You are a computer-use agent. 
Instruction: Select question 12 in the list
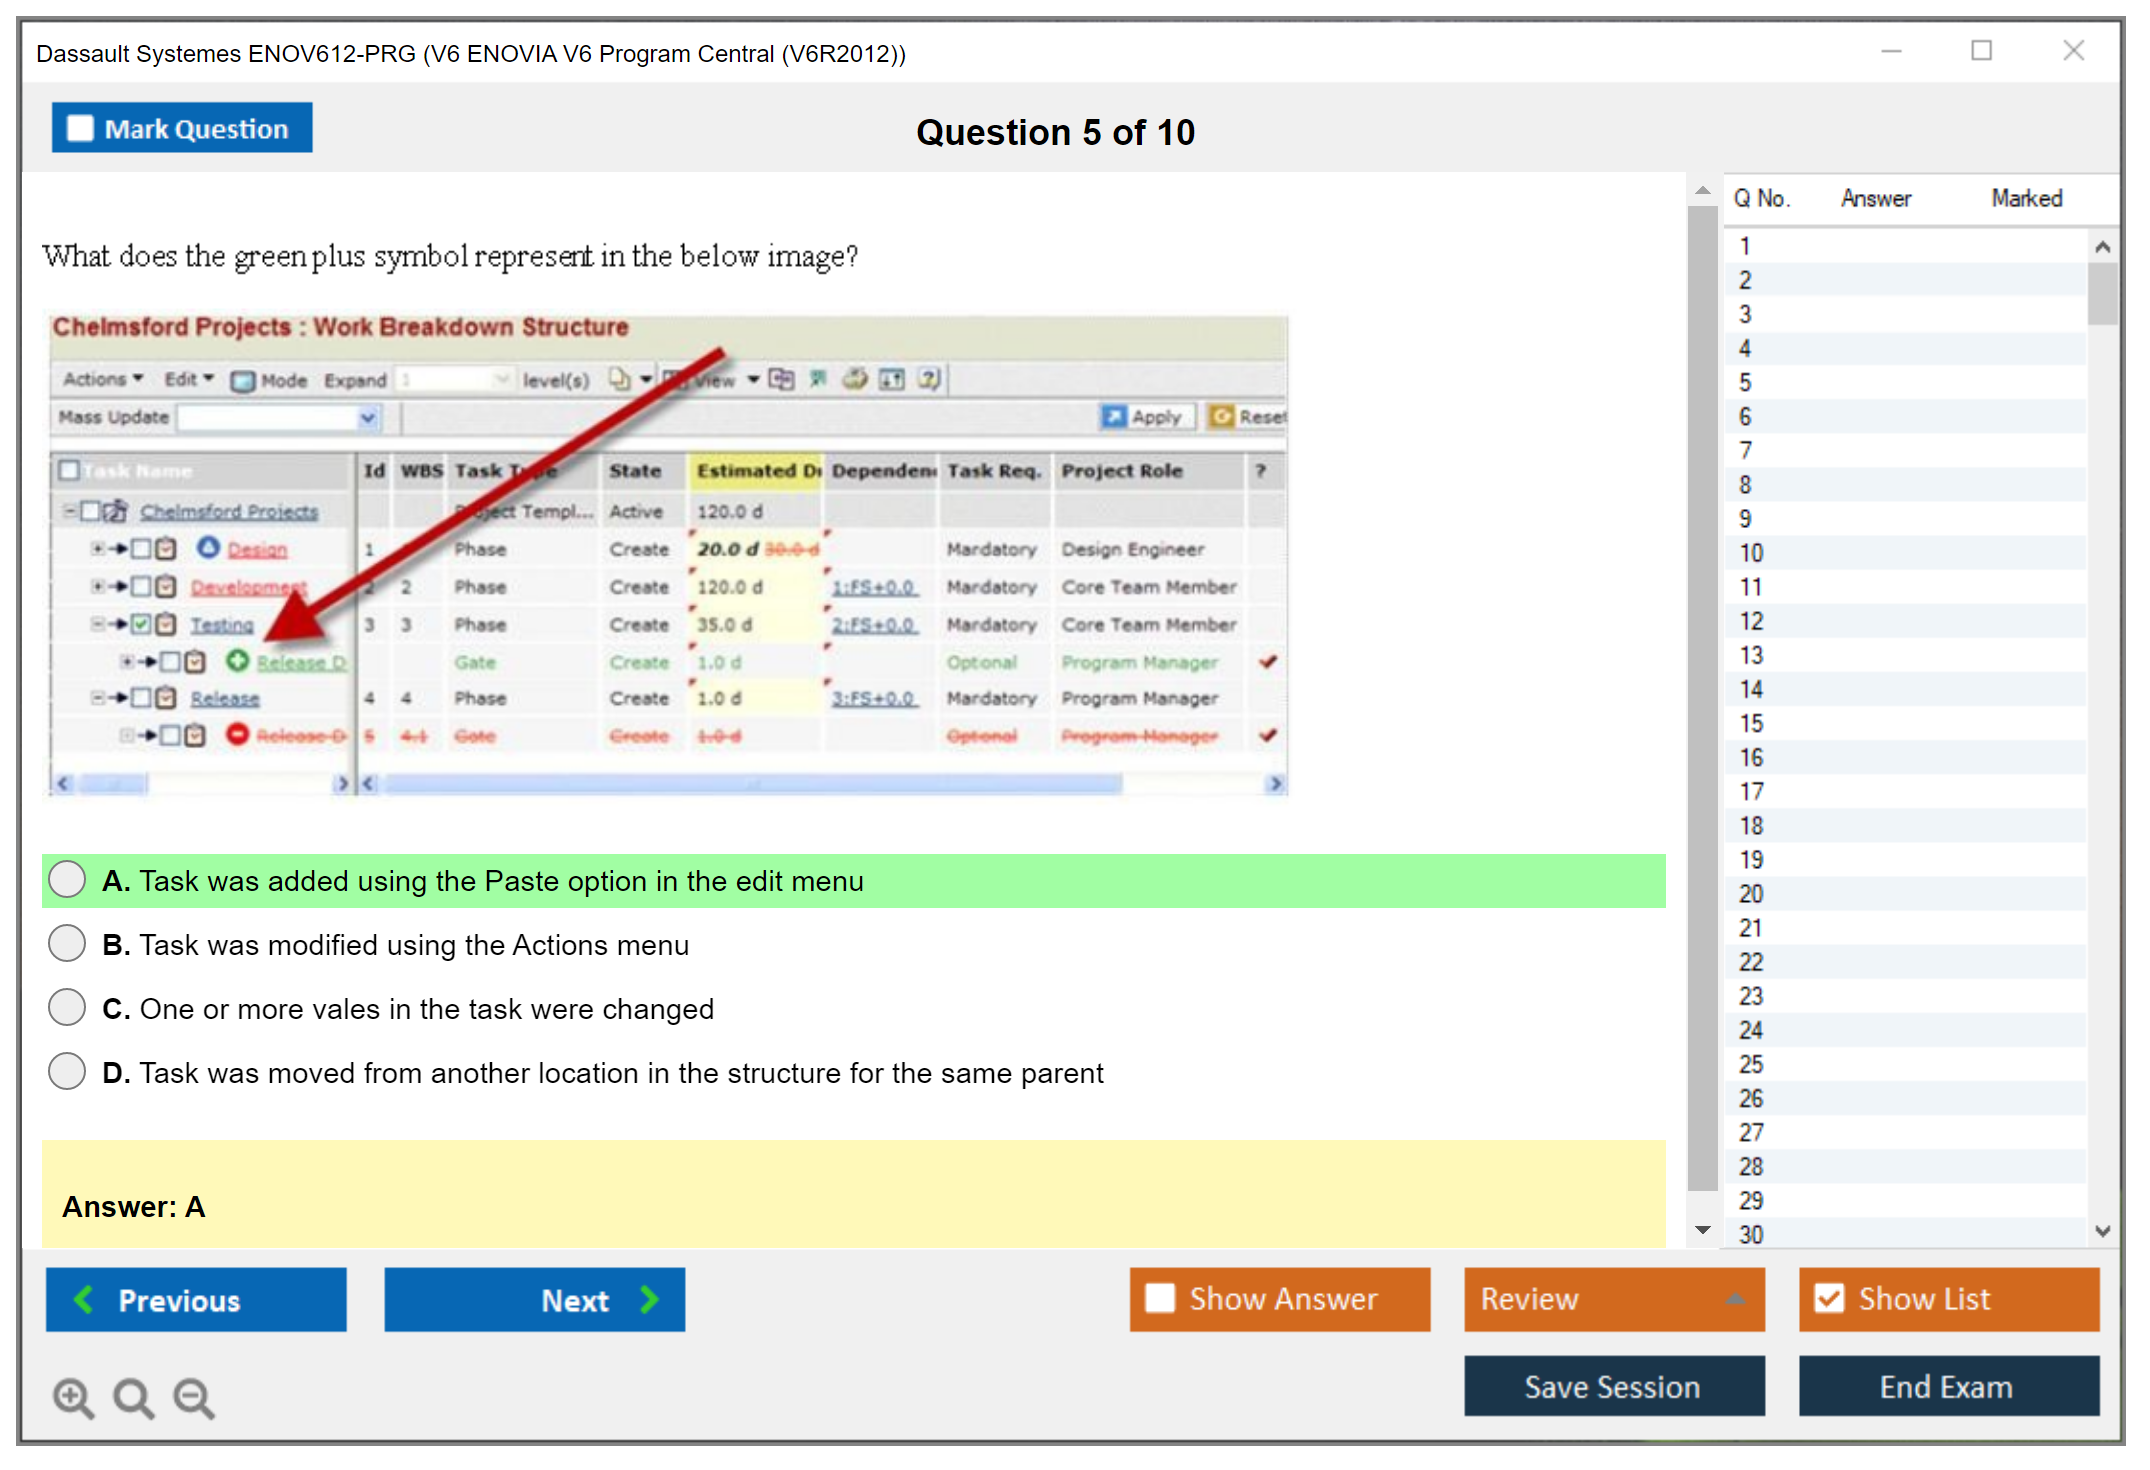1751,621
